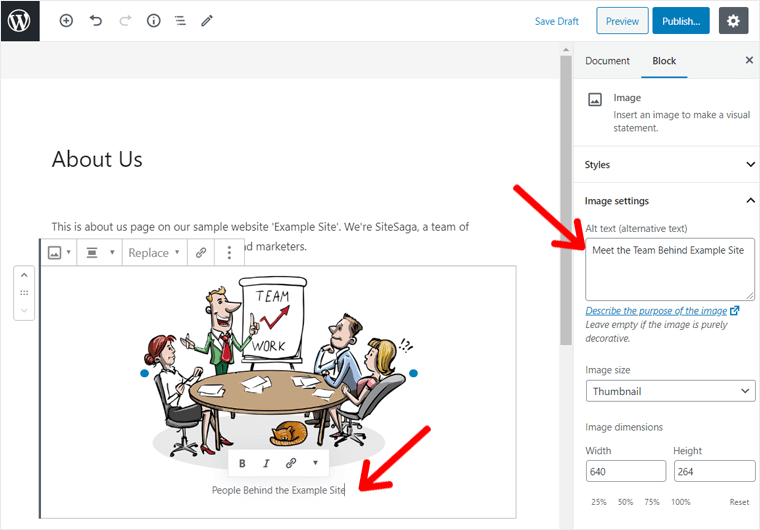
Task: Click Save Draft link
Action: pyautogui.click(x=557, y=21)
